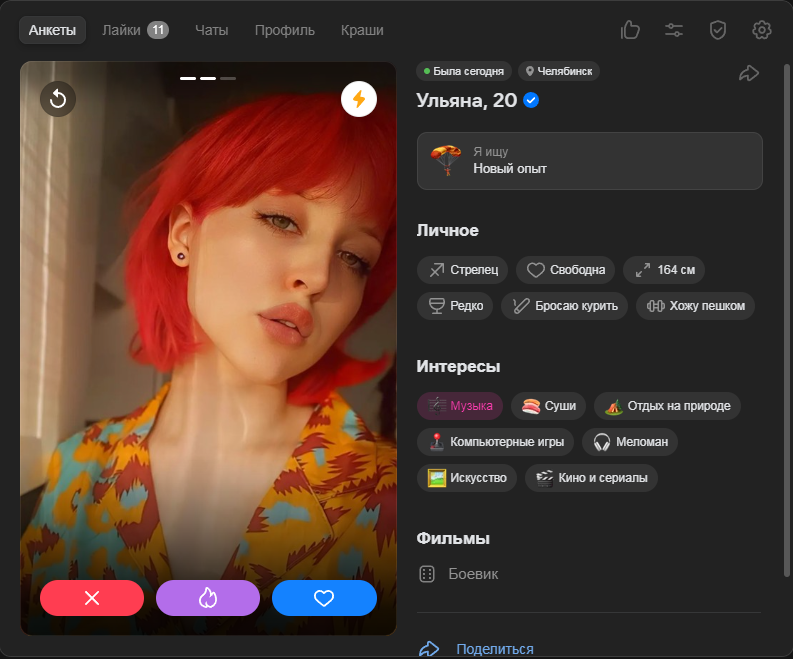The height and width of the screenshot is (659, 793).
Task: Click the 11 likes counter badge
Action: [158, 30]
